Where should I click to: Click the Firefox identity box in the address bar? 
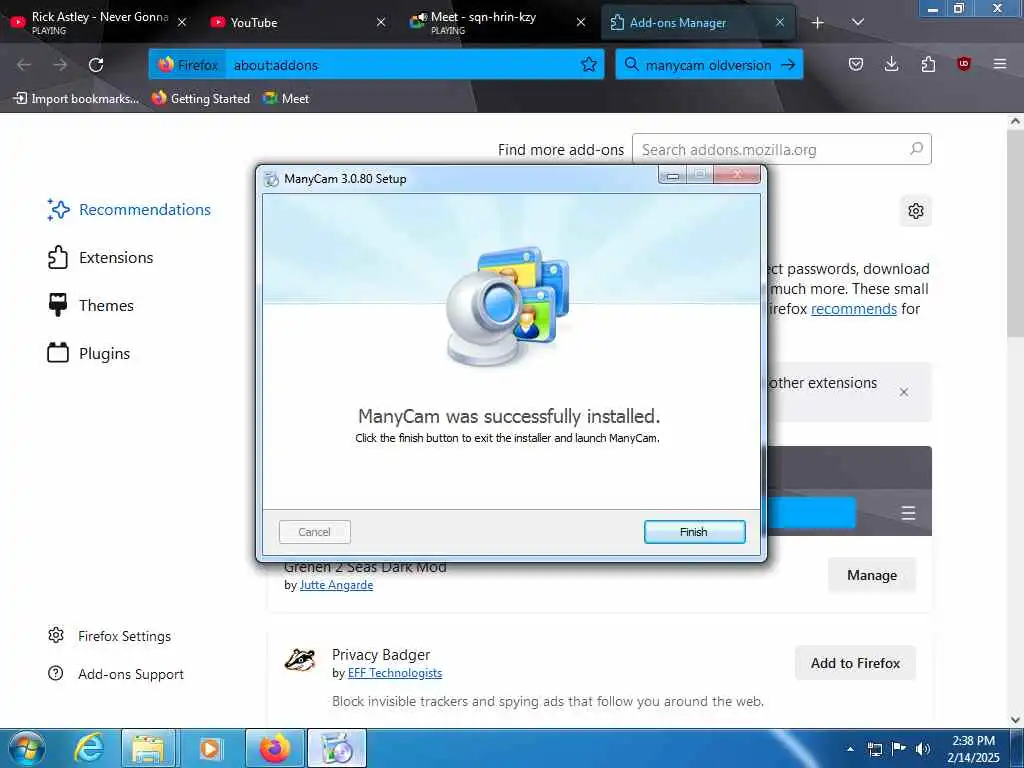point(188,65)
